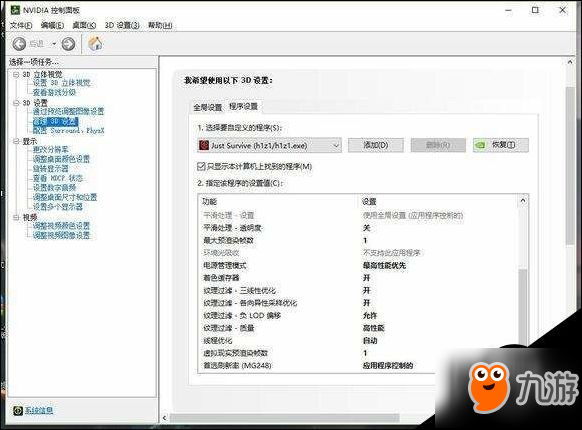
Task: Open the Just Survive program dropdown
Action: 269,145
